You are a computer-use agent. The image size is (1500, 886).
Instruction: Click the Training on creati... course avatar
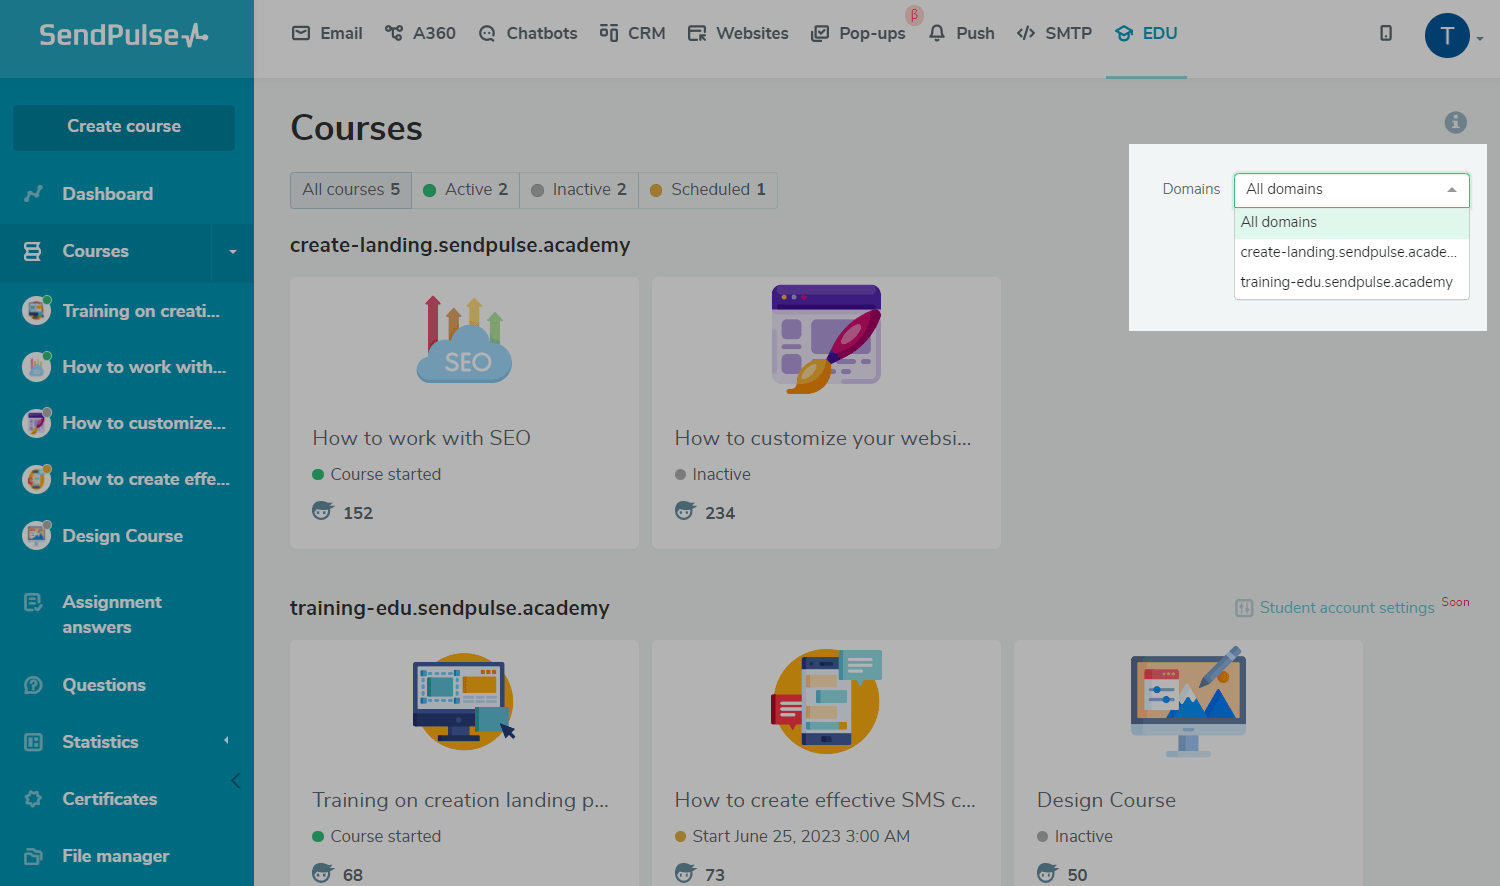click(37, 310)
